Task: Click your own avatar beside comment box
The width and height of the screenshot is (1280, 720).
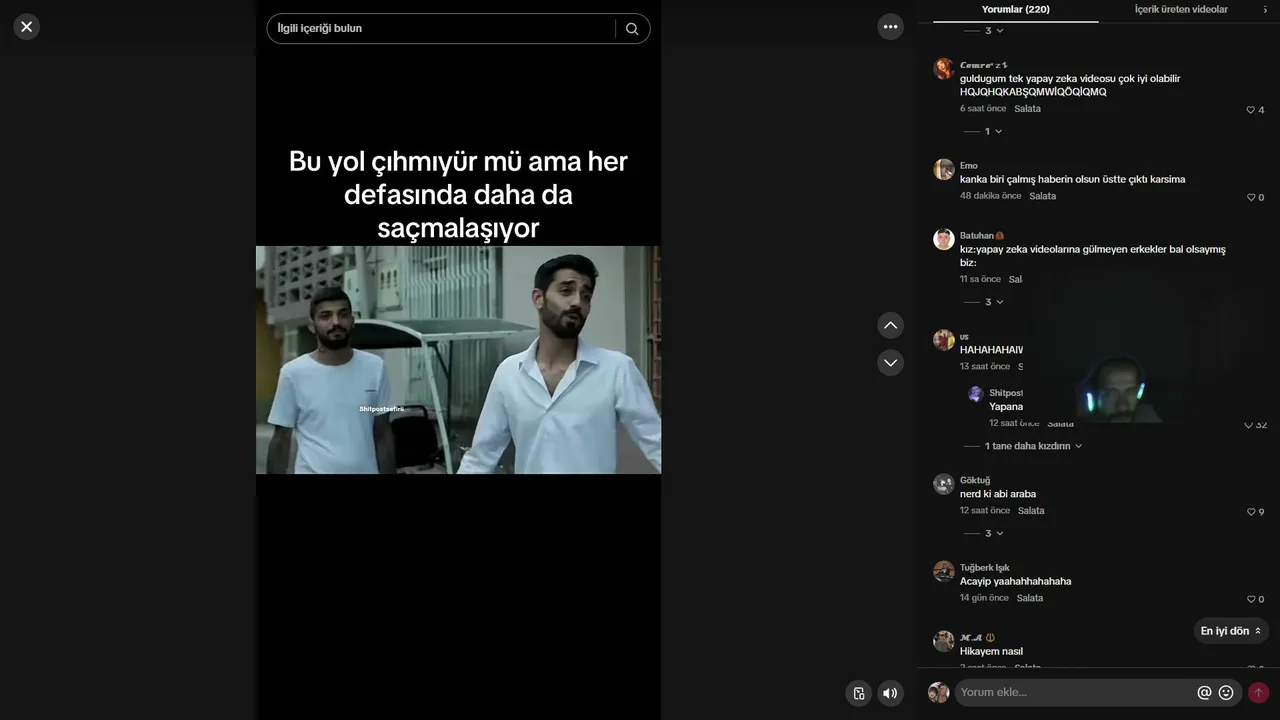Action: (x=938, y=692)
